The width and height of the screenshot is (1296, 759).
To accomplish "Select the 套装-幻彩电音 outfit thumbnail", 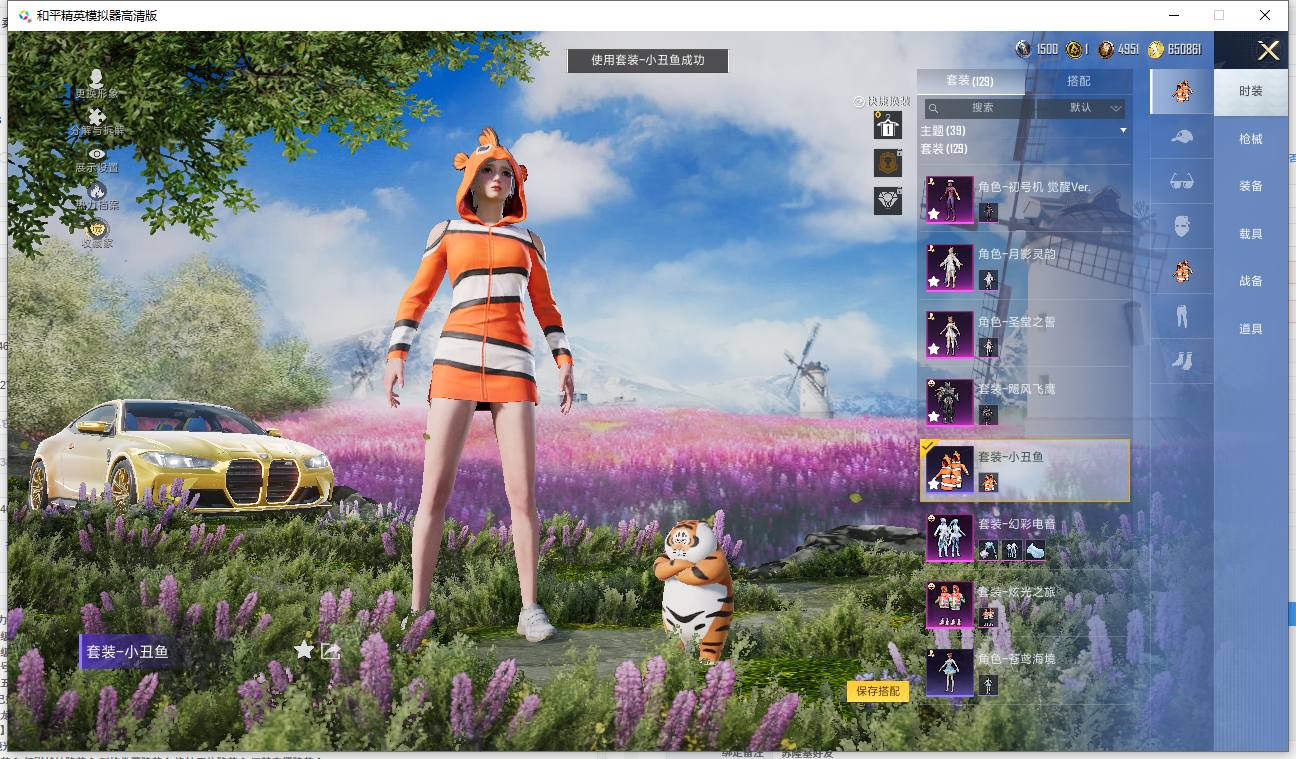I will coord(949,538).
